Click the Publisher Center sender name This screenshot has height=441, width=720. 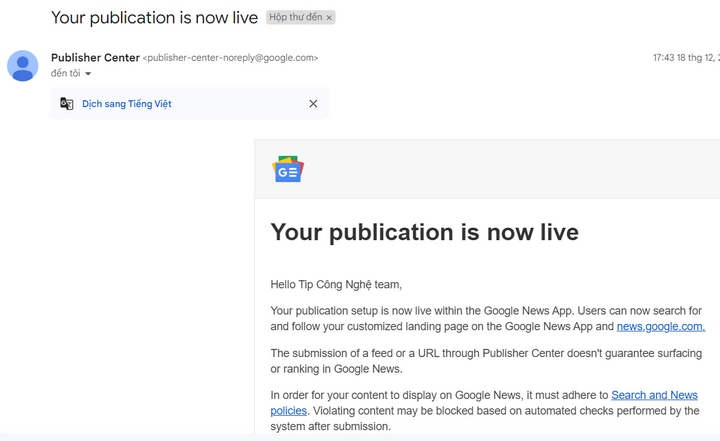click(95, 58)
